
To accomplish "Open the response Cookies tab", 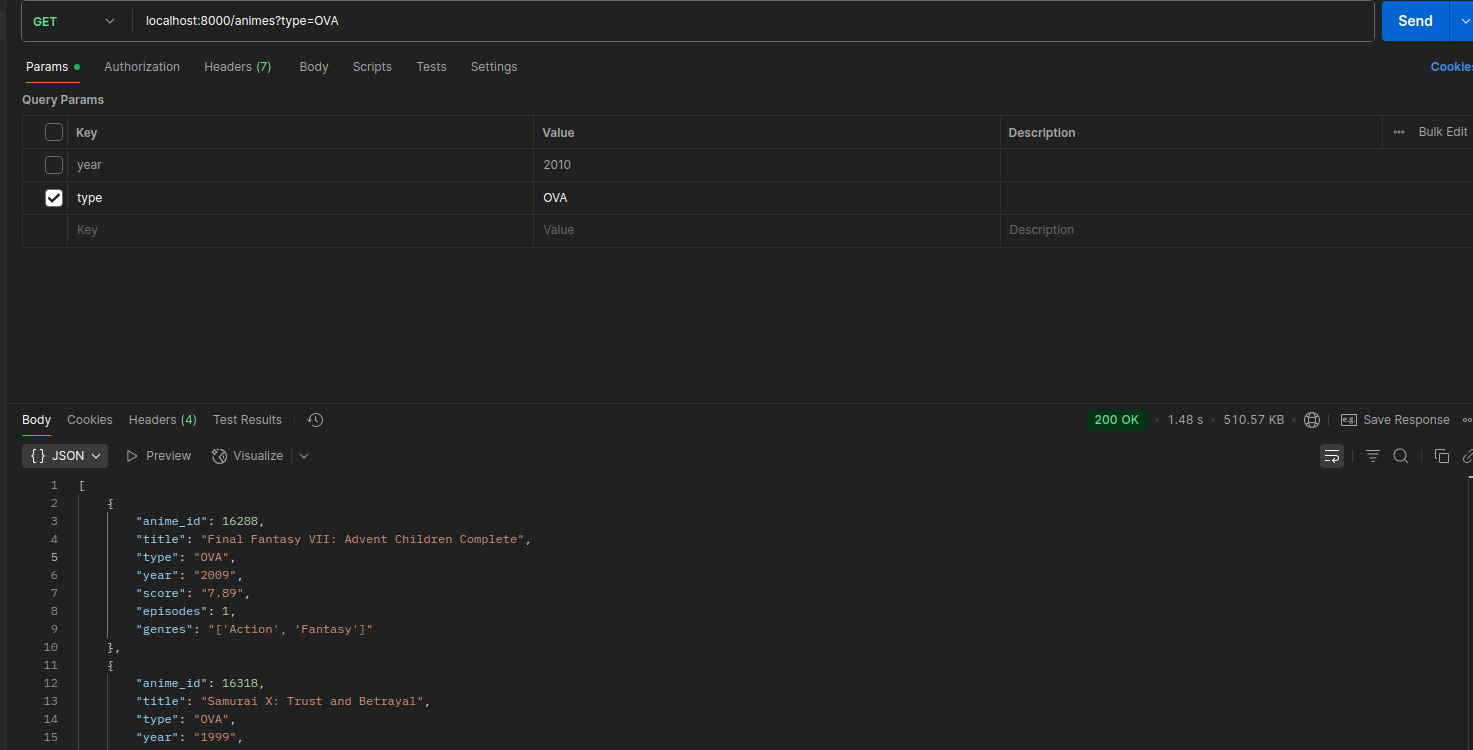I will click(x=90, y=420).
